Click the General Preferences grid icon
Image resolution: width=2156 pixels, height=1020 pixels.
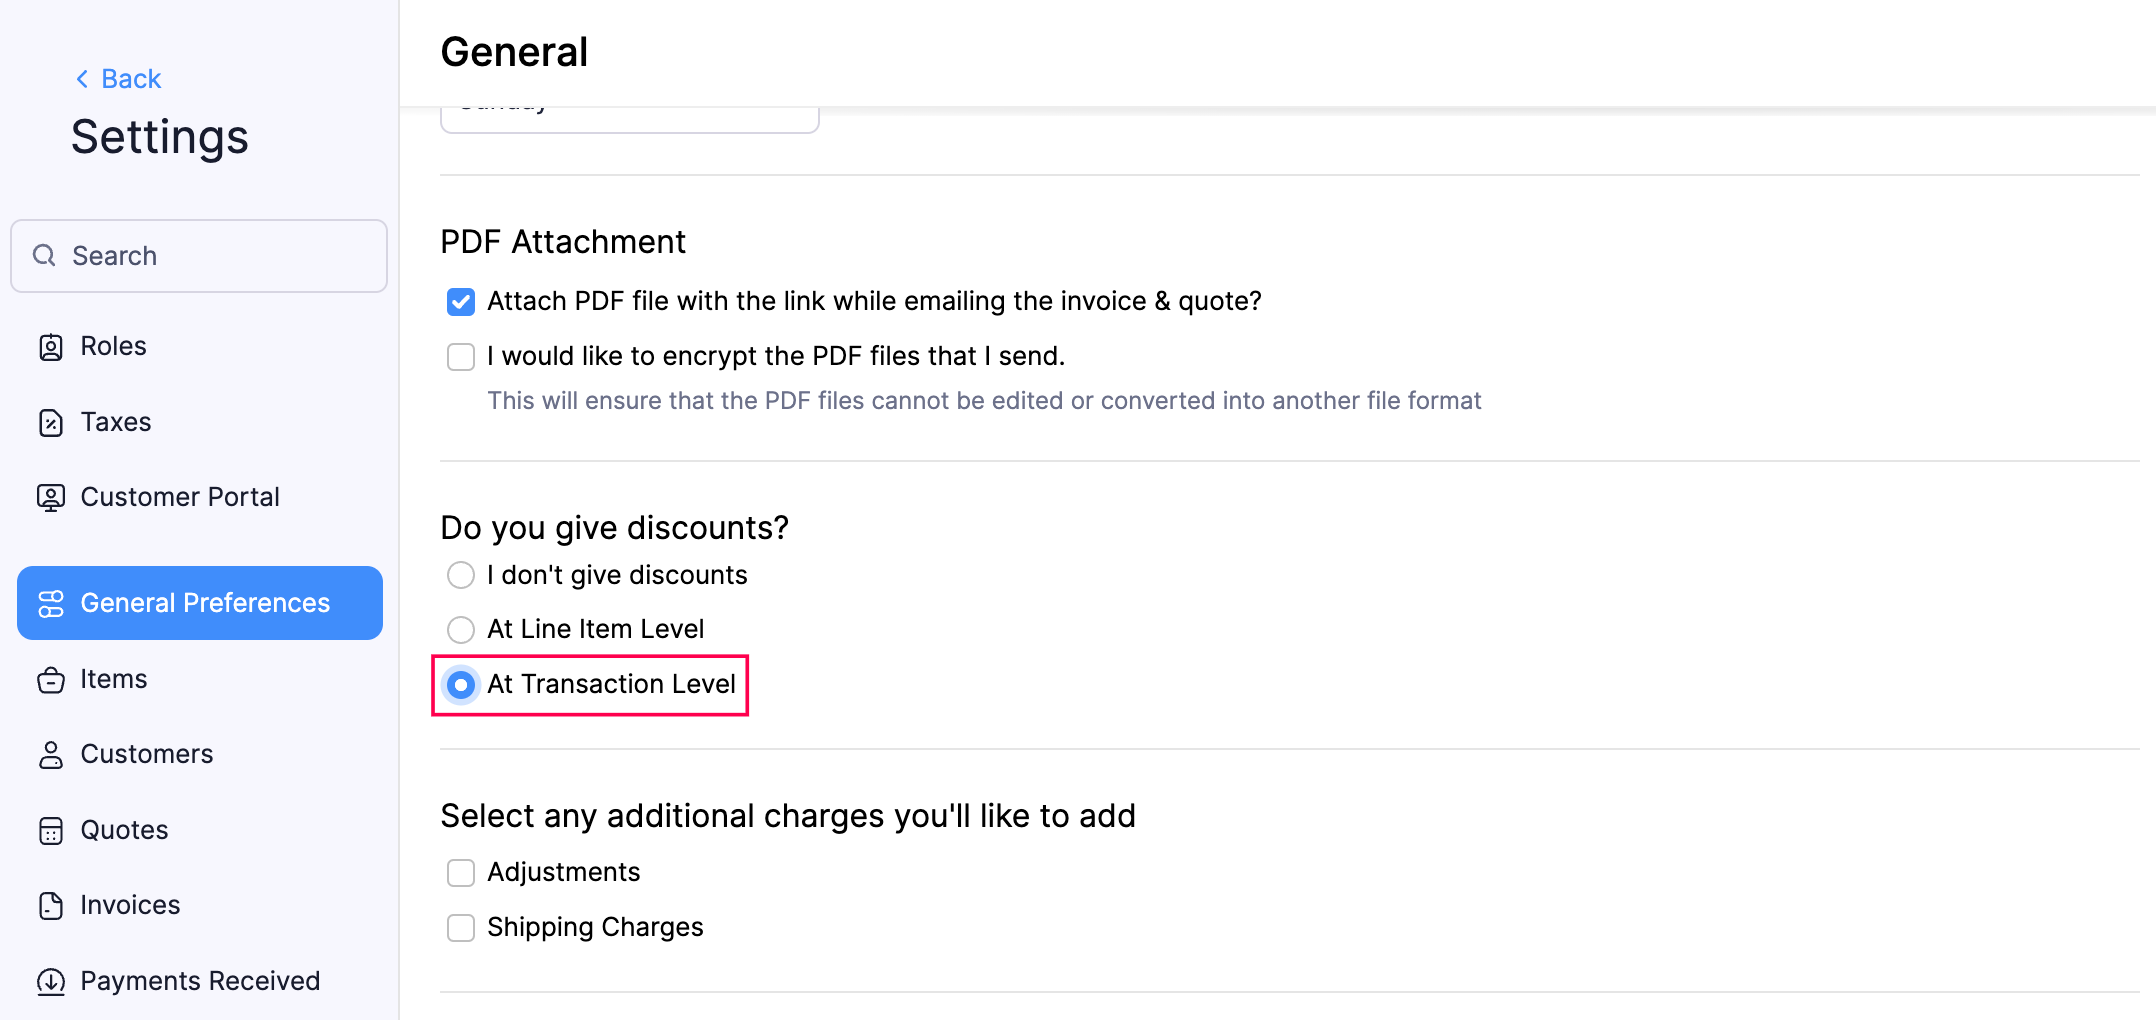(x=52, y=603)
